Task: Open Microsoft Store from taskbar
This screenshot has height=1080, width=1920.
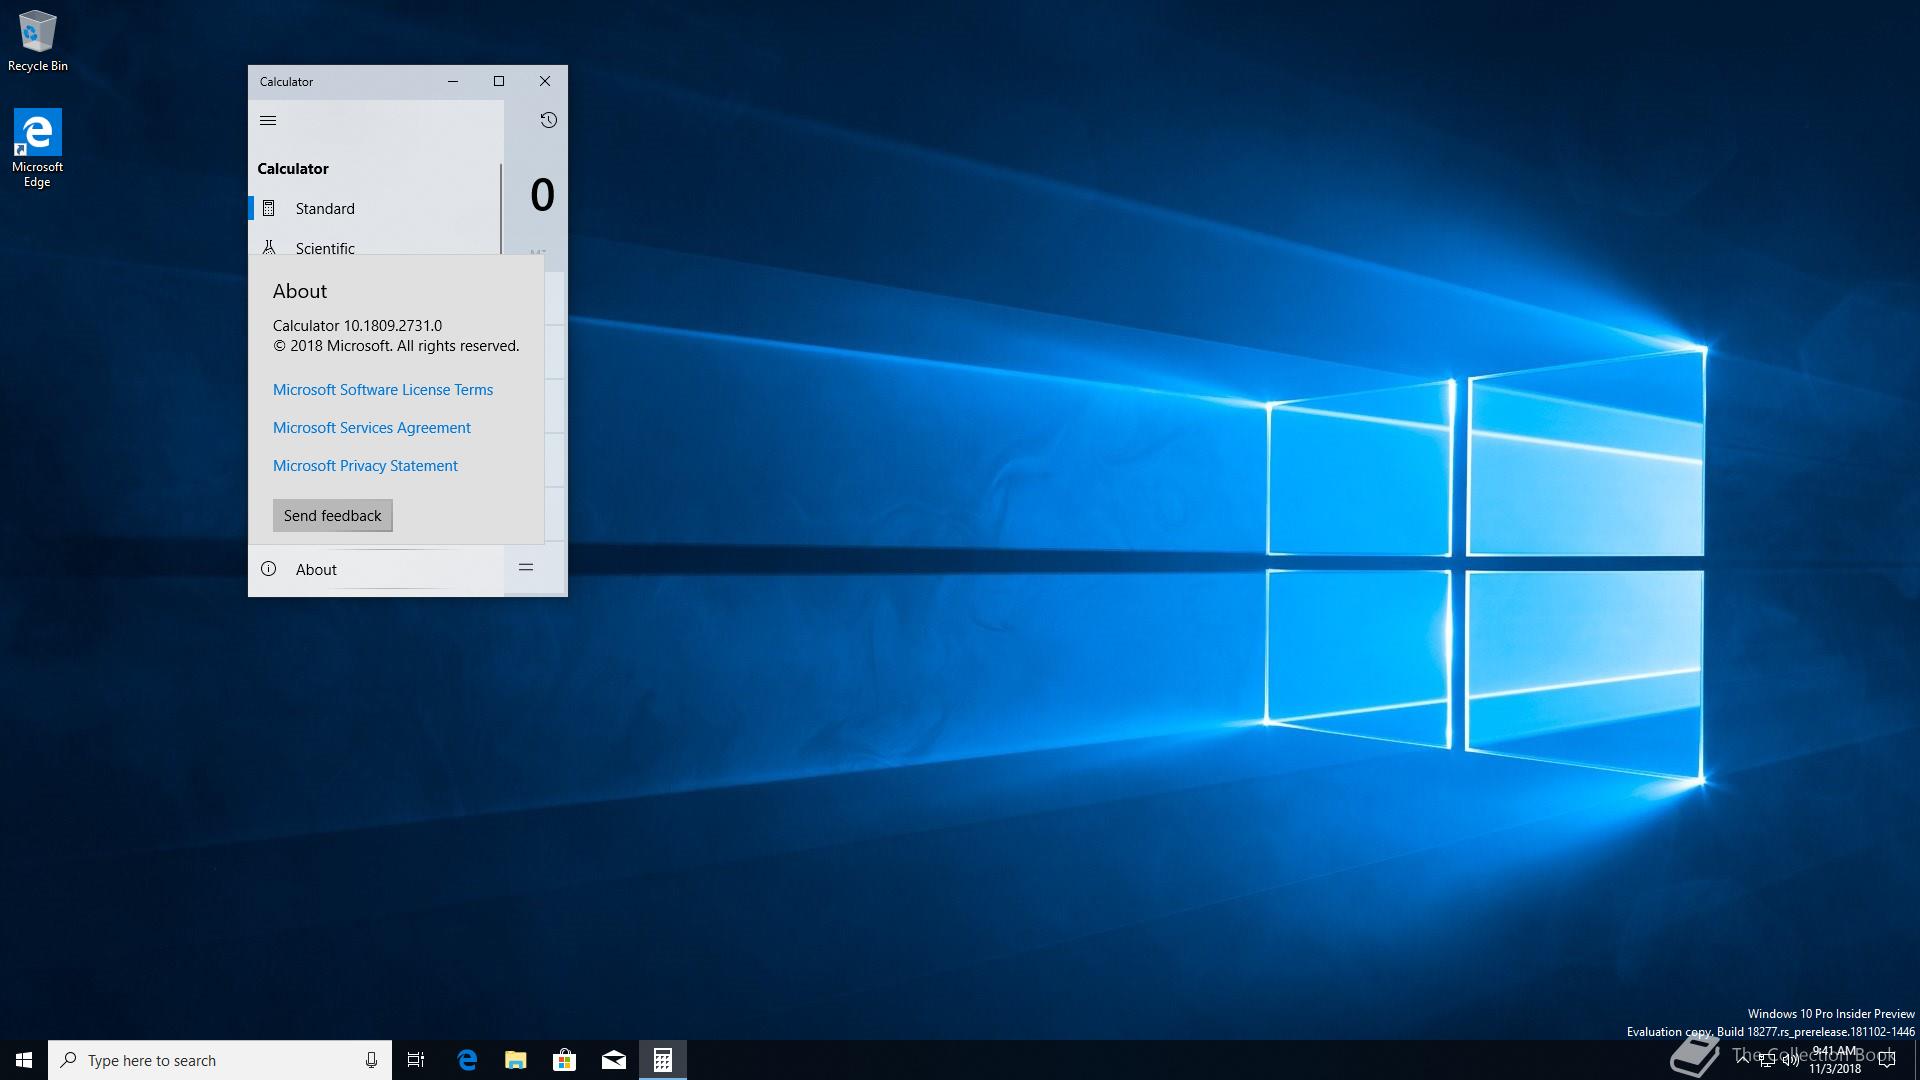Action: (x=565, y=1060)
